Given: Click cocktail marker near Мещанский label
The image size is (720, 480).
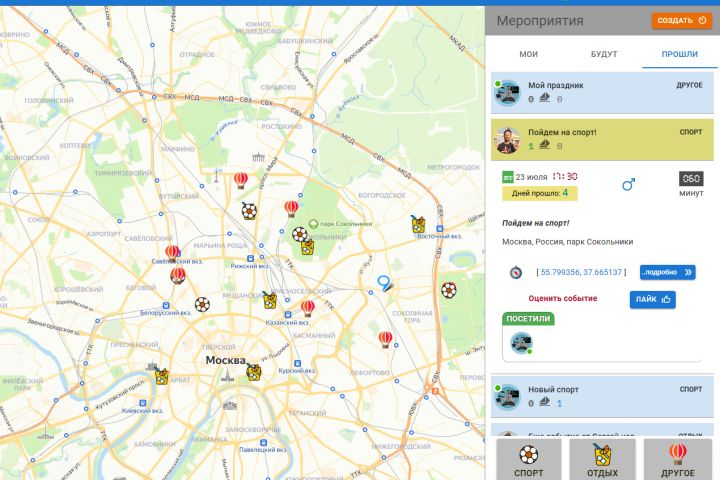Looking at the screenshot, I should point(270,300).
